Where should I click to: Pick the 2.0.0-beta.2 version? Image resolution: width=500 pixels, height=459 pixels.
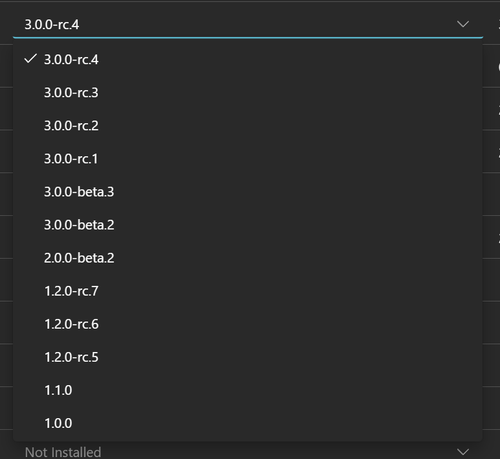coord(247,258)
